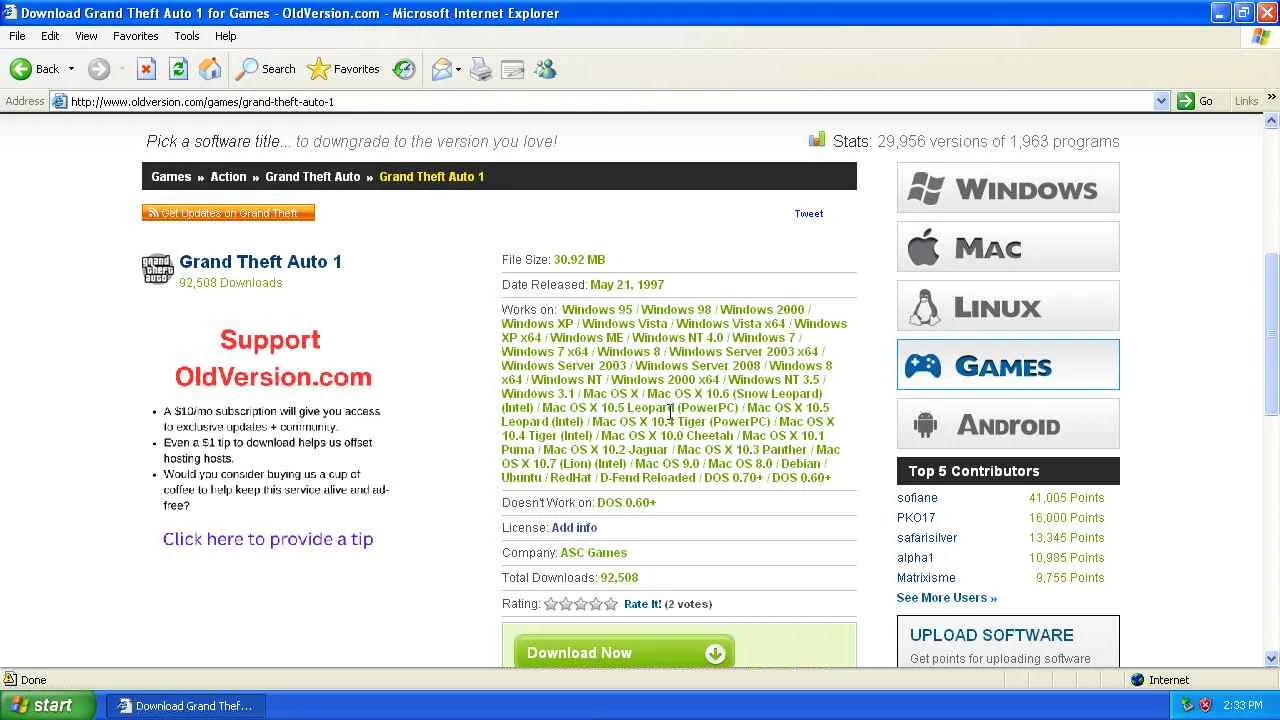Select the Games platform button

click(x=1008, y=365)
